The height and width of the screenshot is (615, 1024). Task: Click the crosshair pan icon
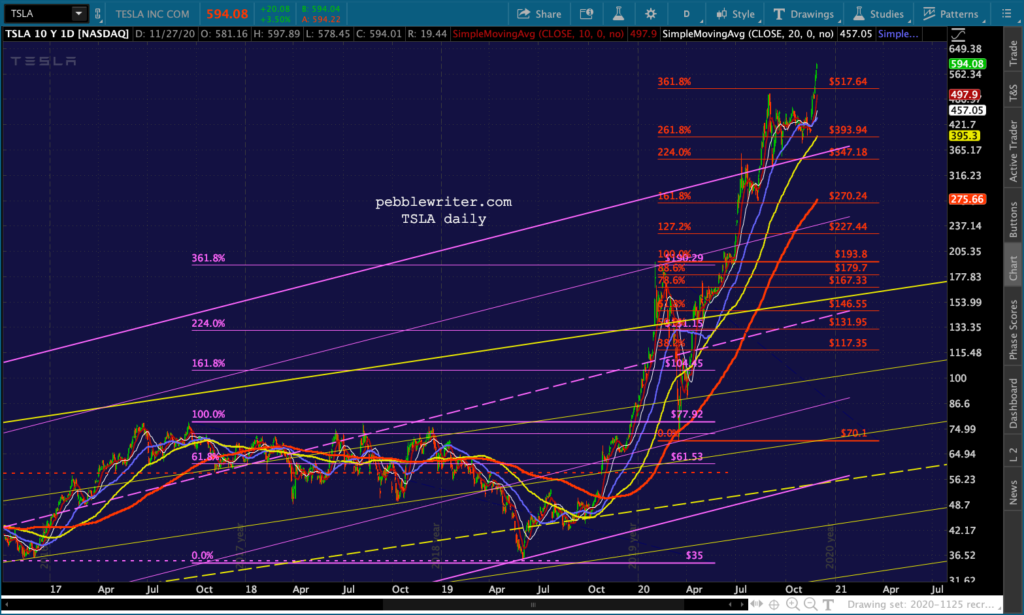coord(774,605)
